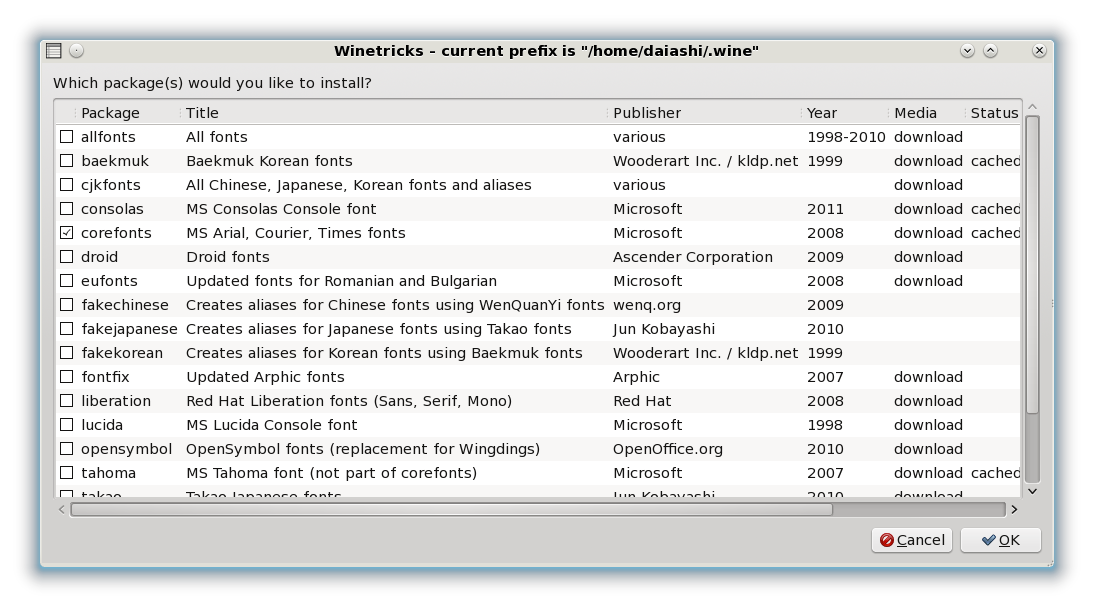Click the '2011' year cell

[825, 209]
